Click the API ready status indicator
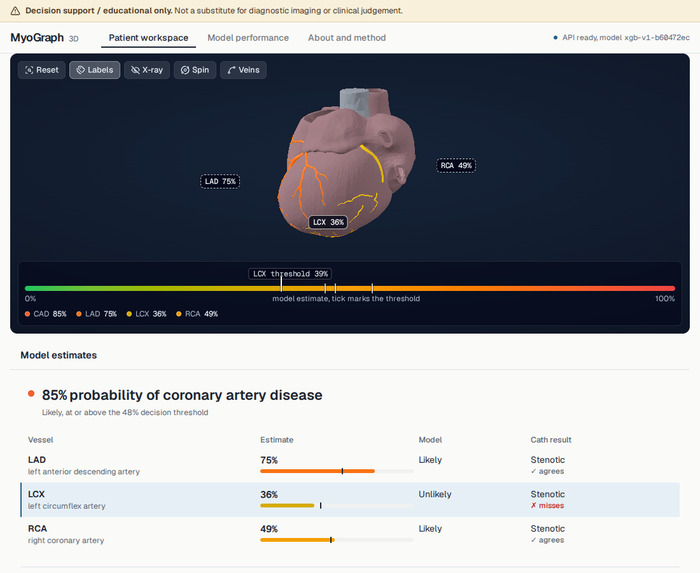Viewport: 700px width, 573px height. [621, 38]
